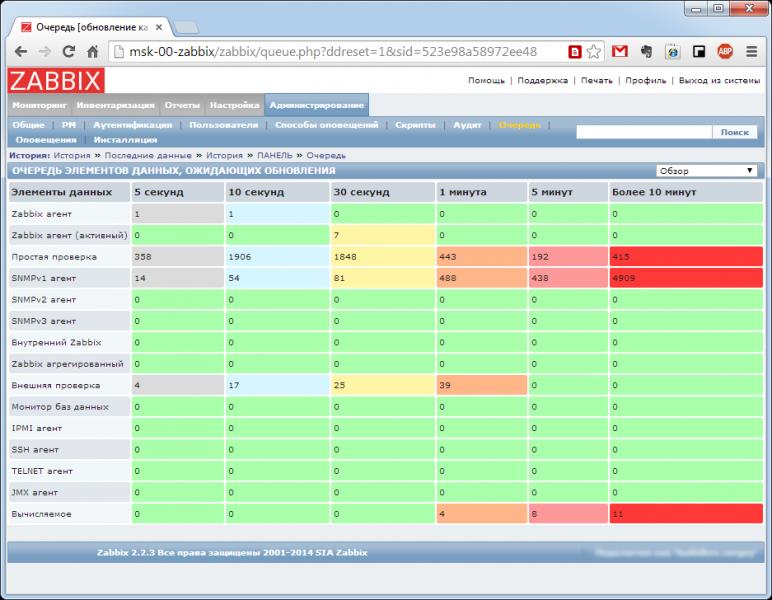The image size is (772, 600).
Task: Click Внешняя проверка 30 секунд value 25
Action: tap(383, 385)
